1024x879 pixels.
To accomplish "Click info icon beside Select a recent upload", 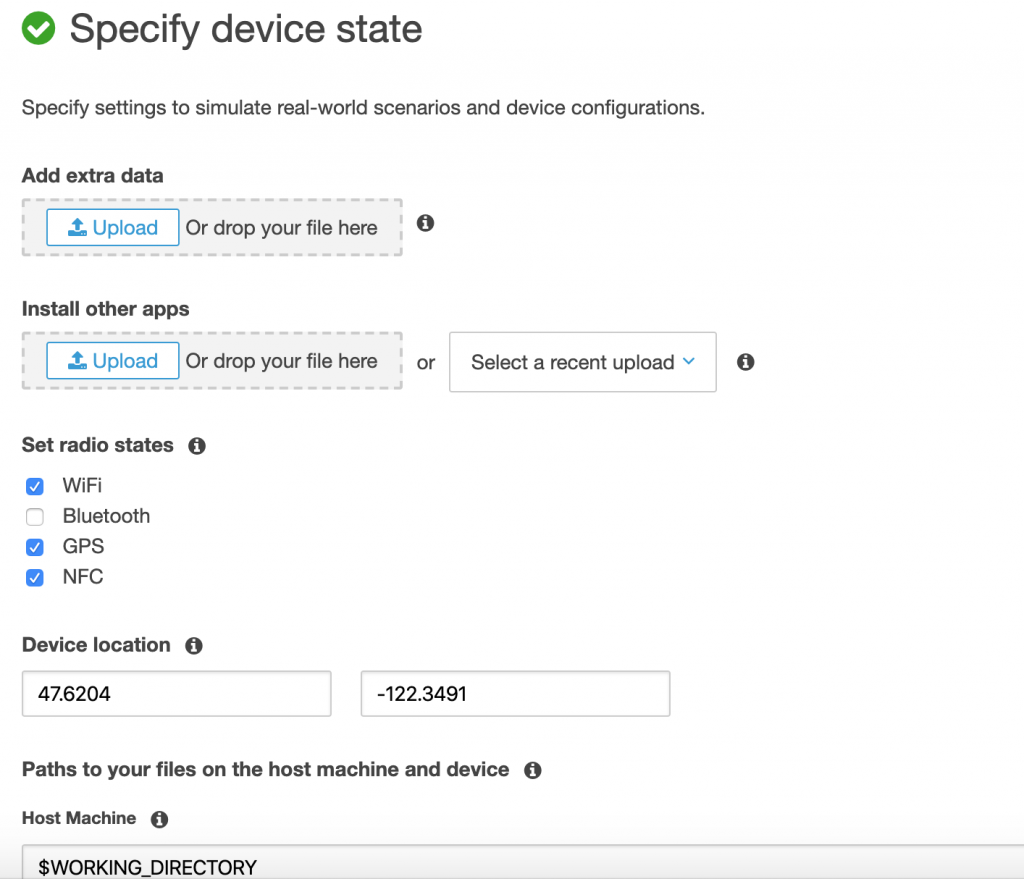I will point(745,362).
